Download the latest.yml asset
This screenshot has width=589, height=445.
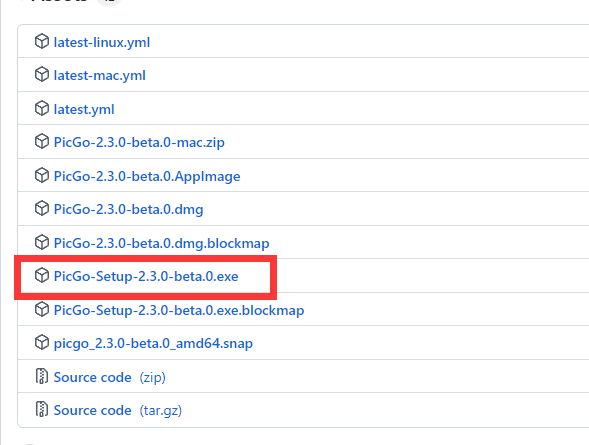pos(84,109)
